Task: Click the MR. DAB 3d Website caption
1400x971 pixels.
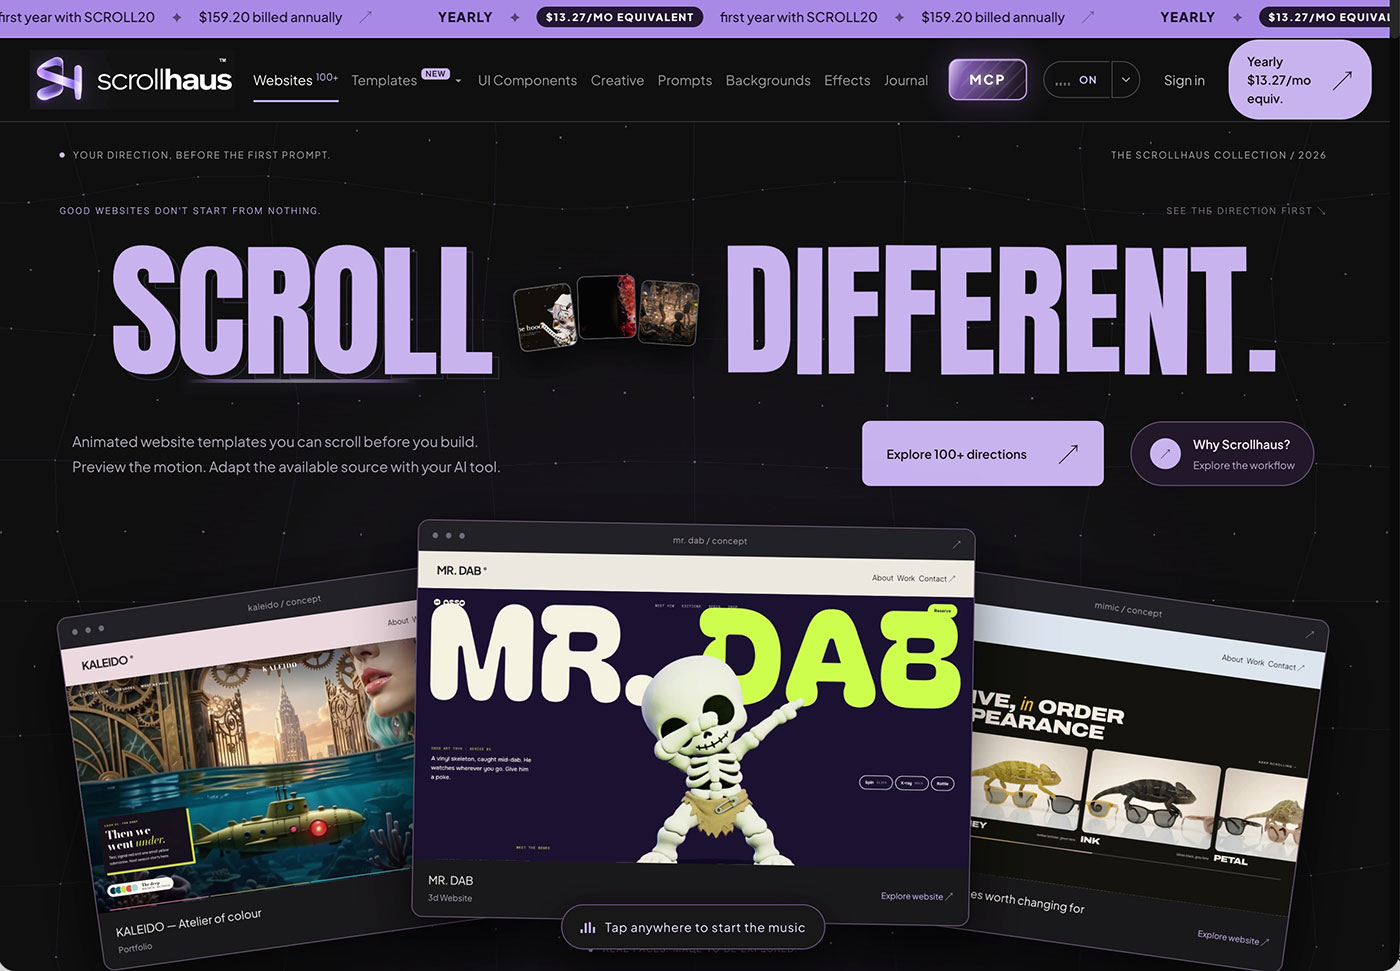Action: pyautogui.click(x=451, y=888)
